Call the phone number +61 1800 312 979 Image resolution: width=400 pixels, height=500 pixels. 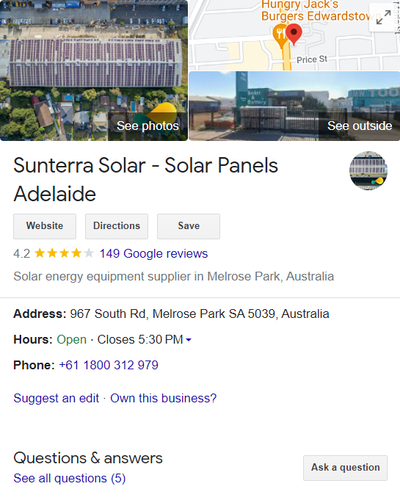pyautogui.click(x=109, y=365)
